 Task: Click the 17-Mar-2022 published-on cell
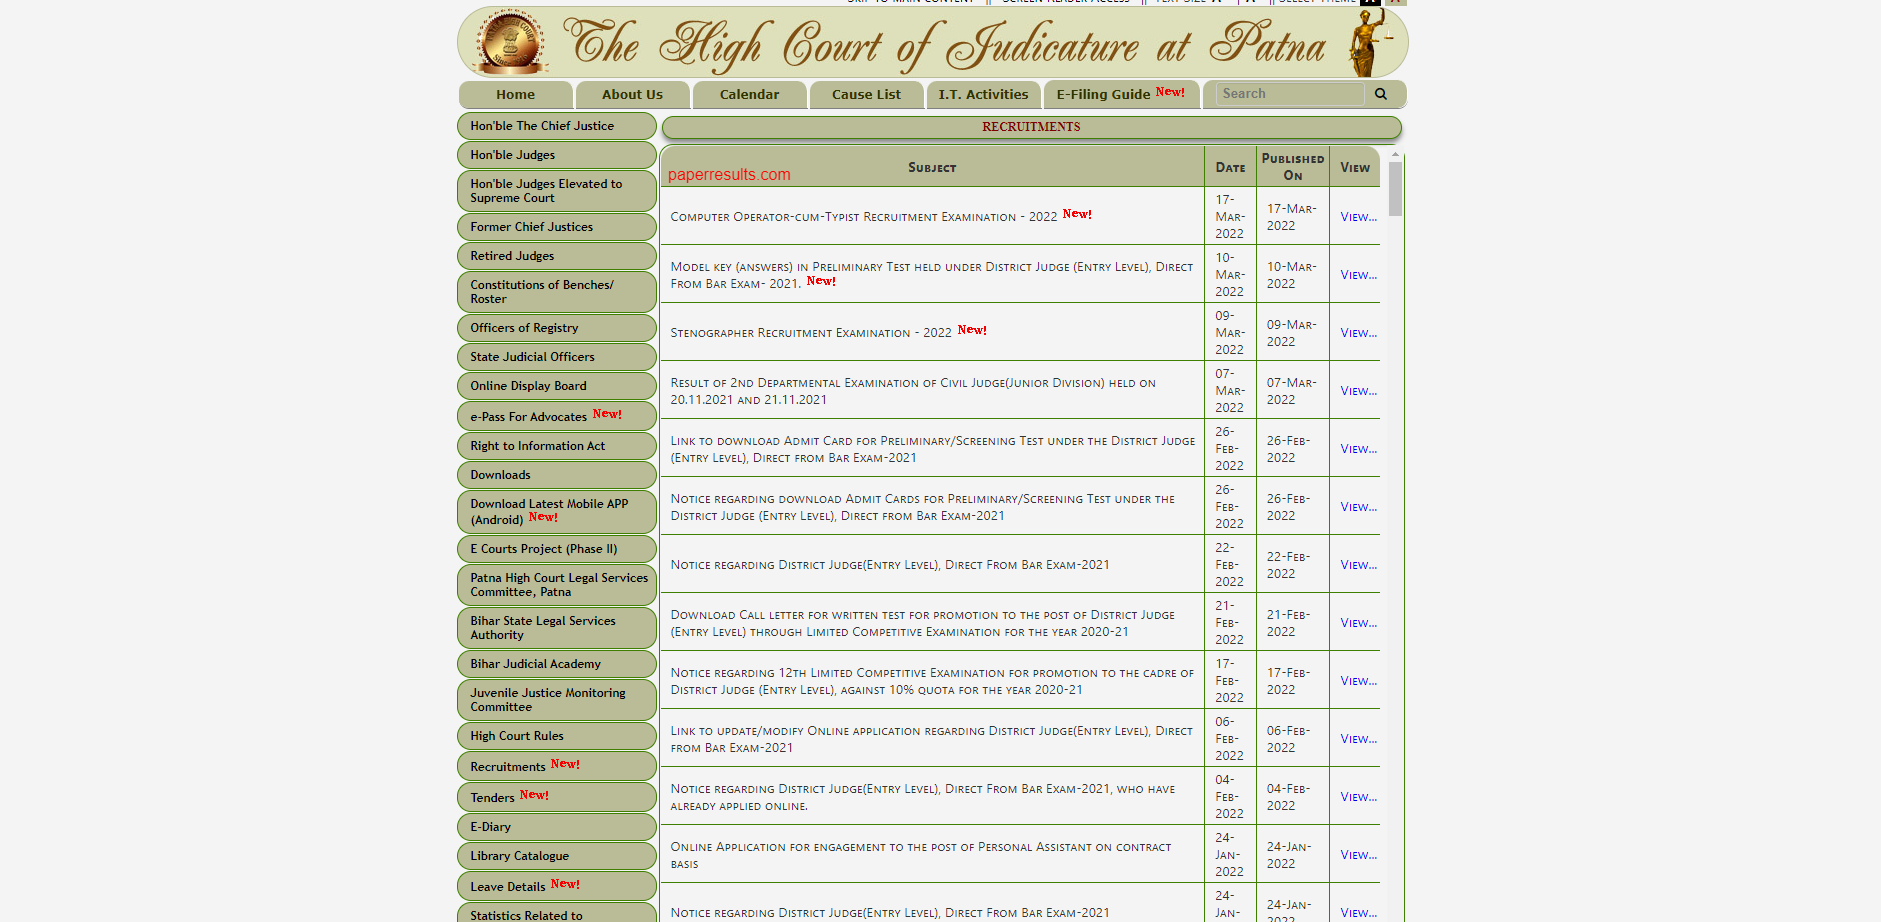[x=1292, y=217]
